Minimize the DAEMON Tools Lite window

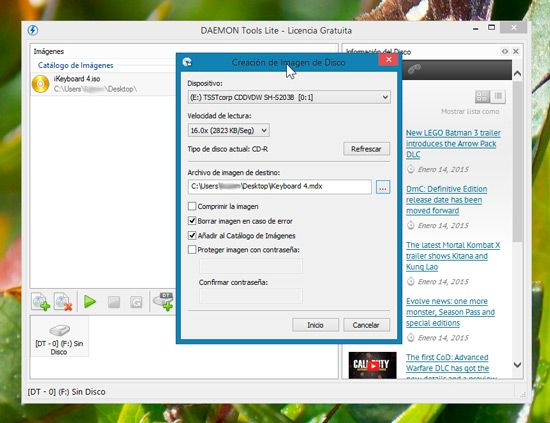tap(476, 29)
